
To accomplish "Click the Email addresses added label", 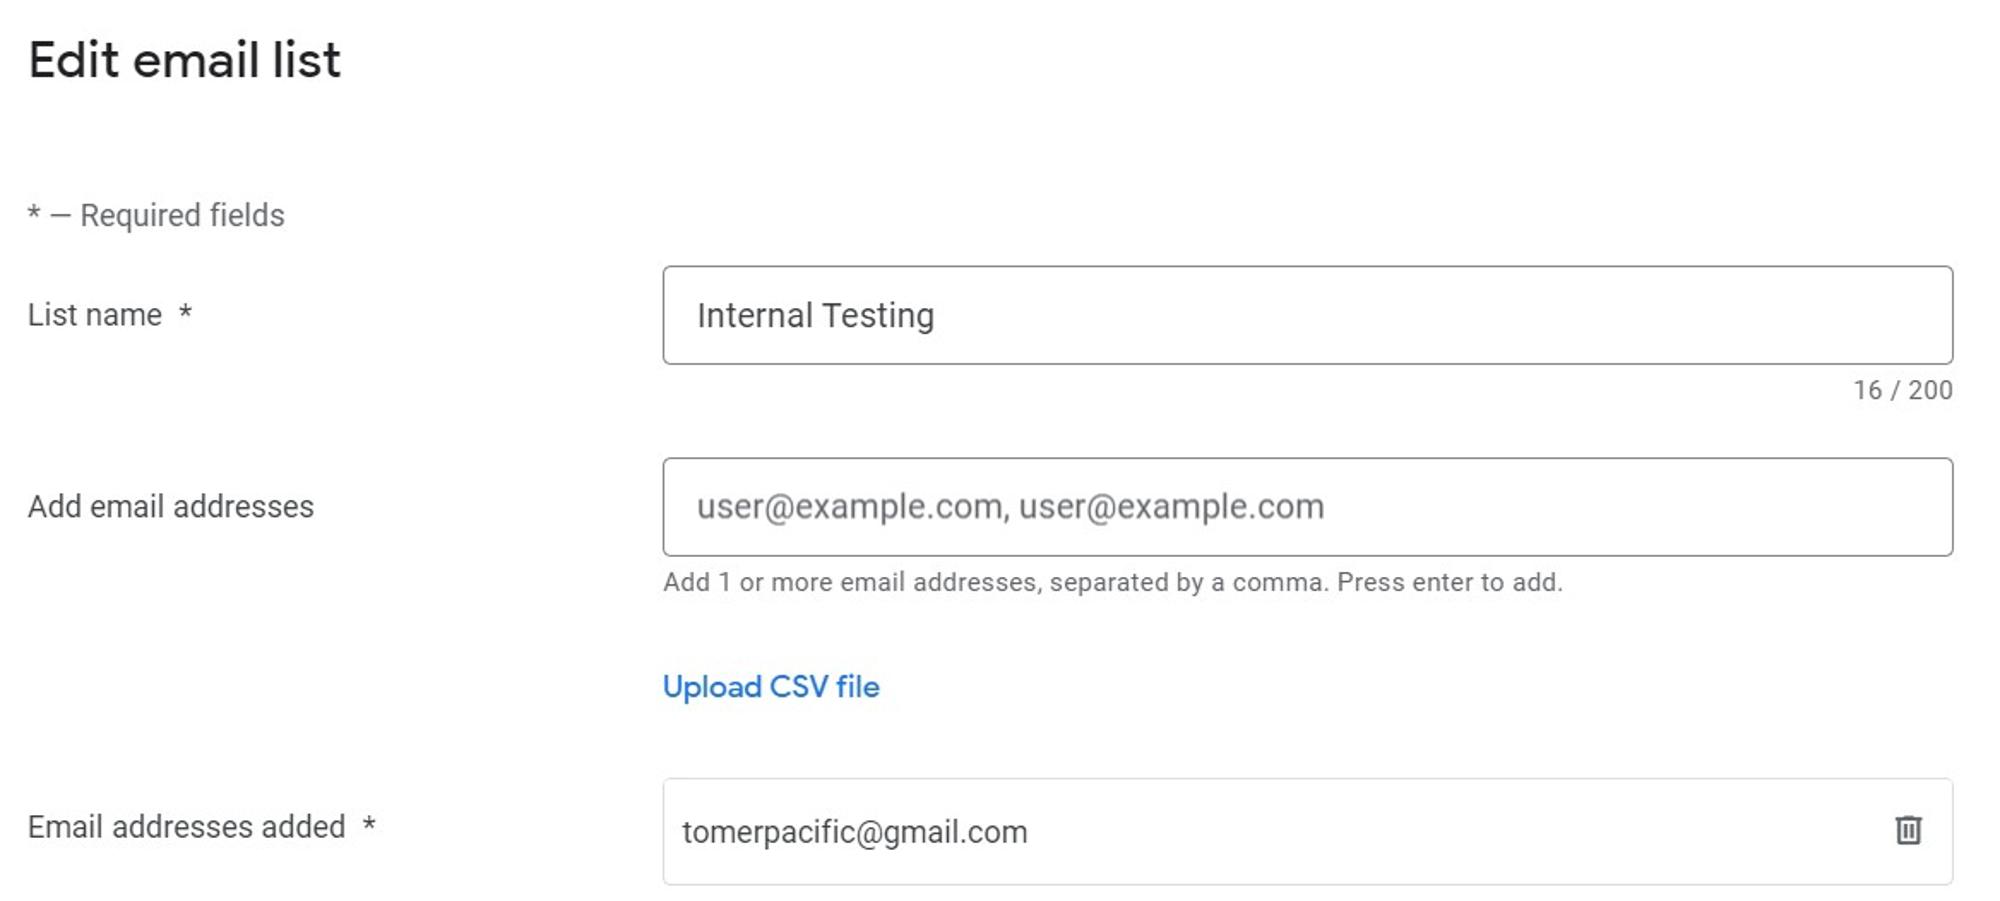I will click(187, 827).
